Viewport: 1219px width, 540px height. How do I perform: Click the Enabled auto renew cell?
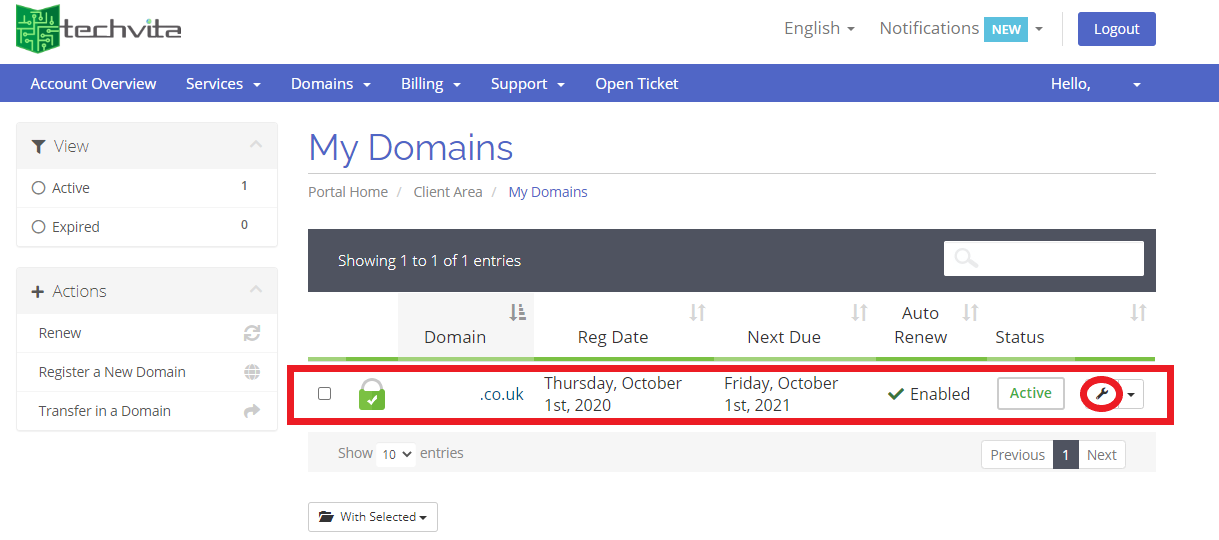click(929, 394)
